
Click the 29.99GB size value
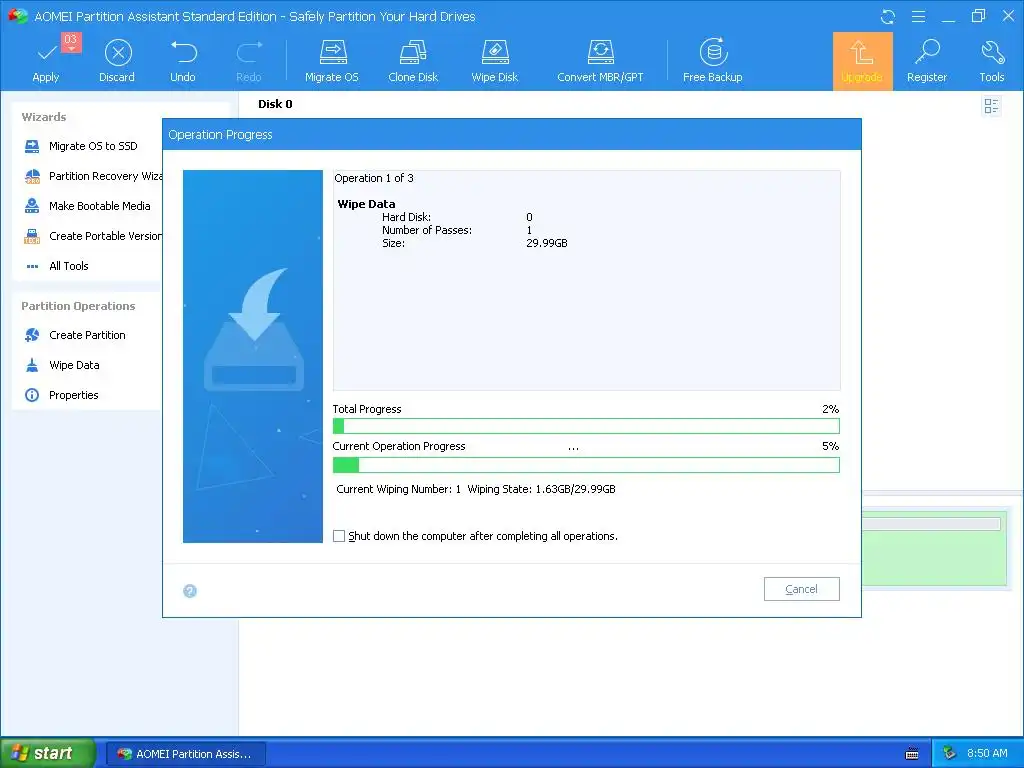[547, 244]
